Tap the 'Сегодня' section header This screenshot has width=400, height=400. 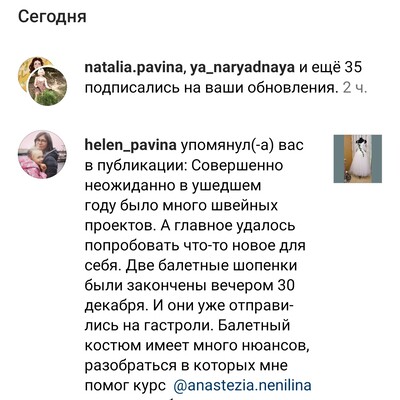coord(52,17)
